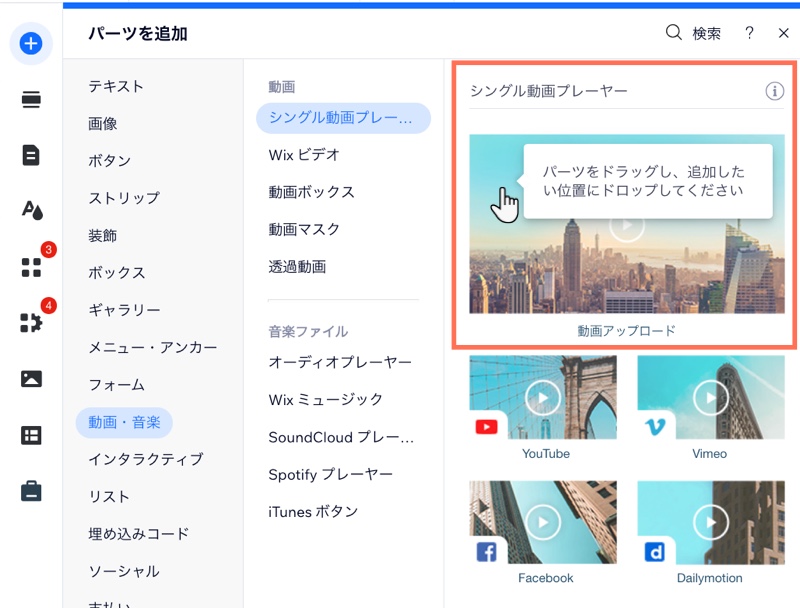The image size is (800, 608).
Task: Open the Add Elements plus icon
Action: coord(31,44)
